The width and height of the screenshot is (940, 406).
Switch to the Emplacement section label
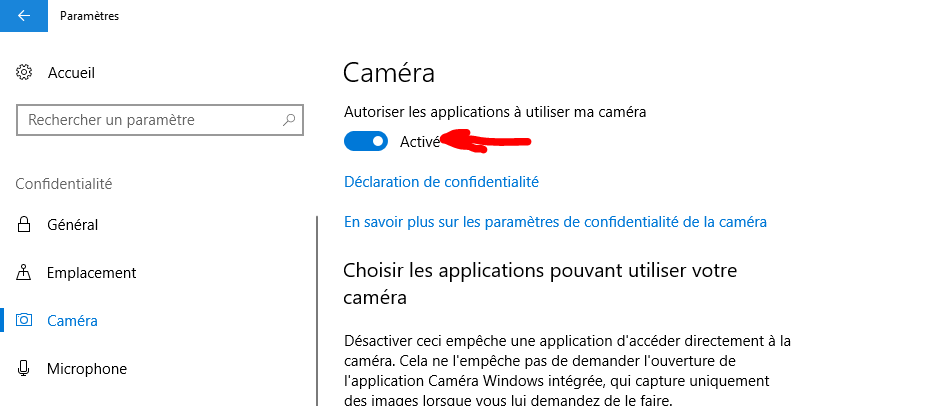click(92, 273)
